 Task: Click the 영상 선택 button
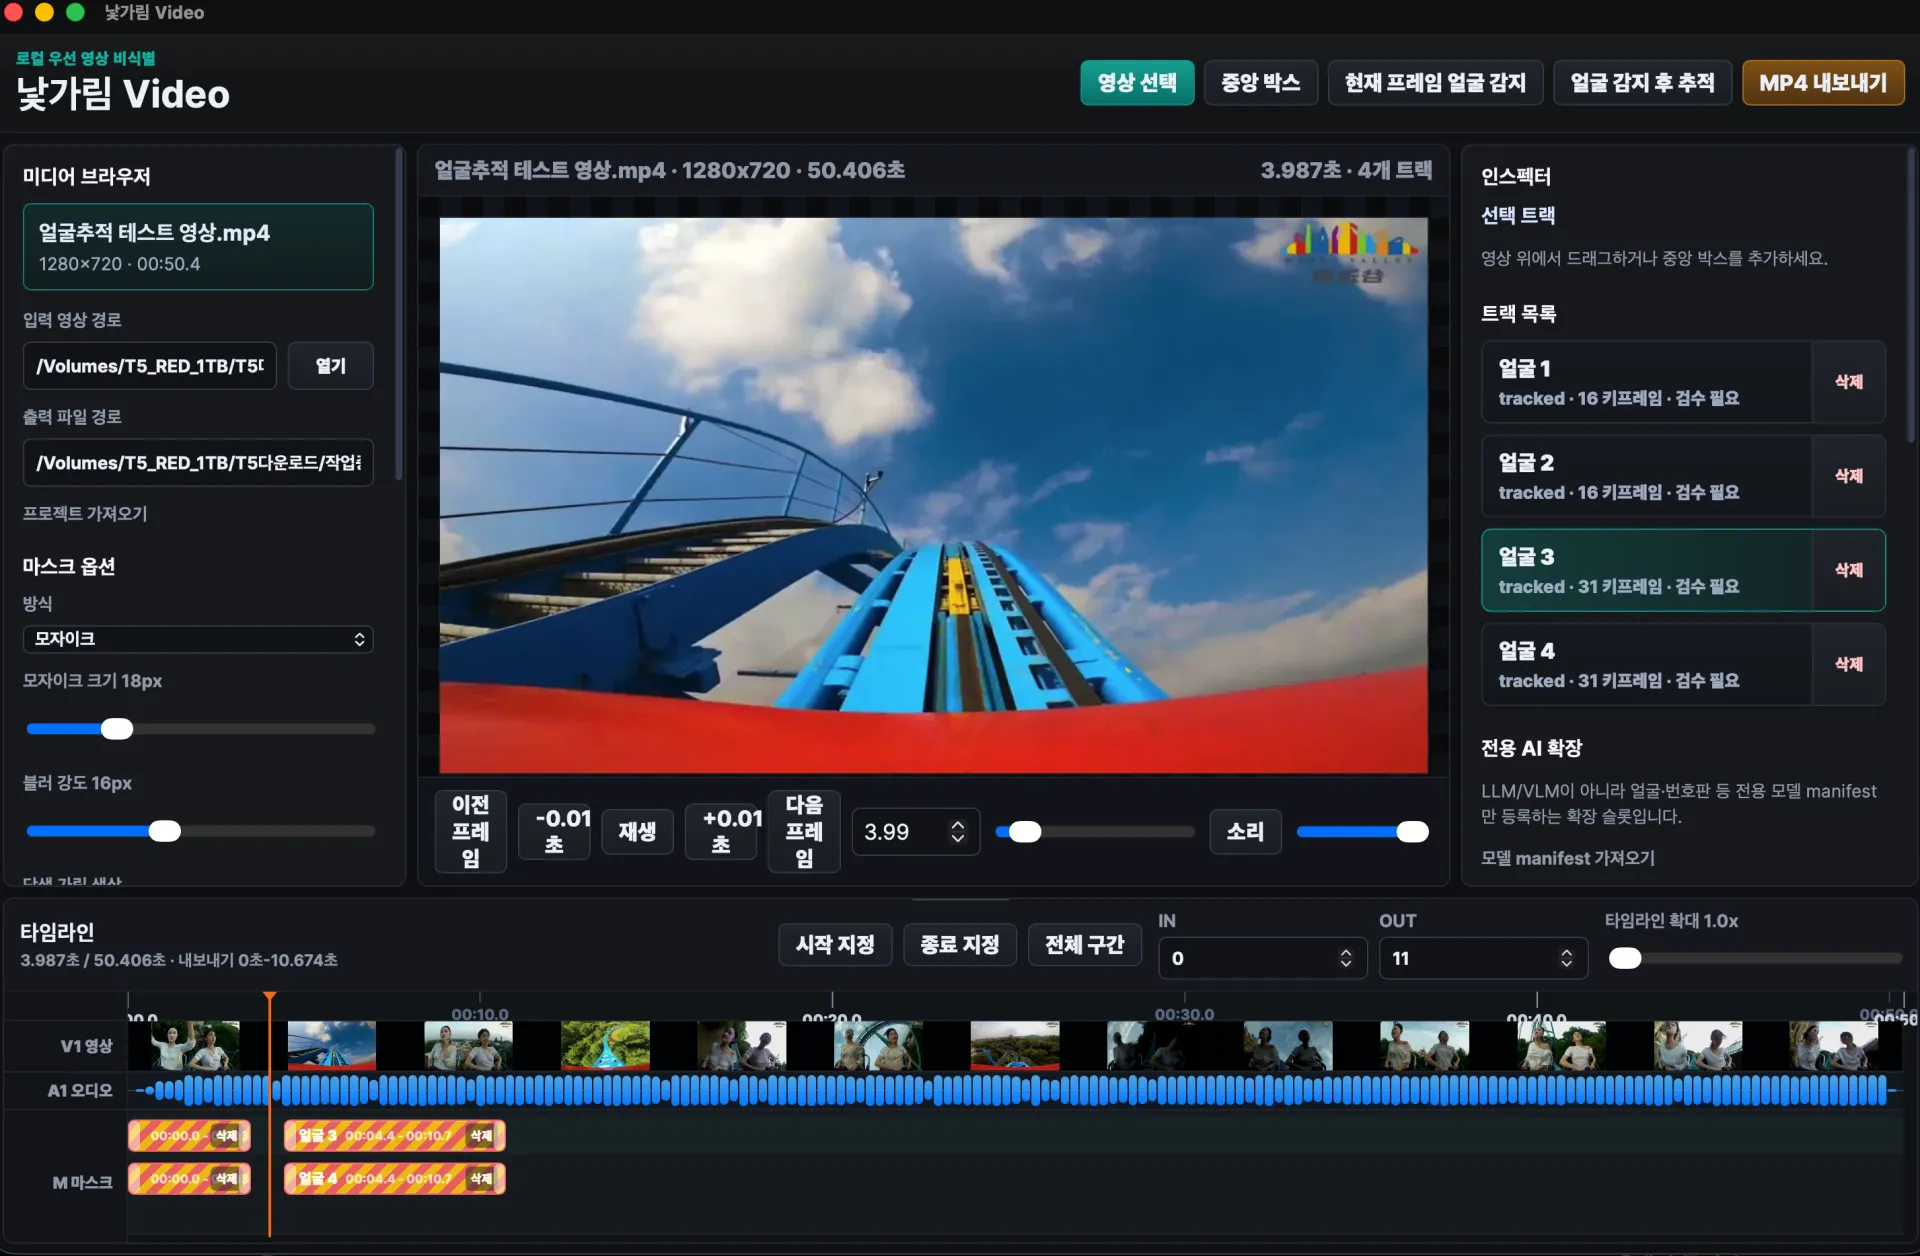tap(1137, 83)
